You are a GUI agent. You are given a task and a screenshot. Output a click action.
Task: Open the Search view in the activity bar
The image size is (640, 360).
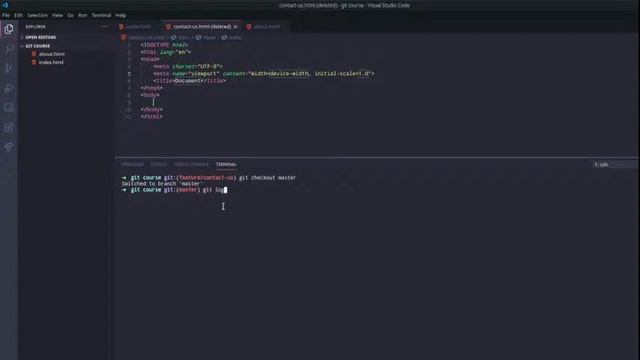(x=9, y=49)
